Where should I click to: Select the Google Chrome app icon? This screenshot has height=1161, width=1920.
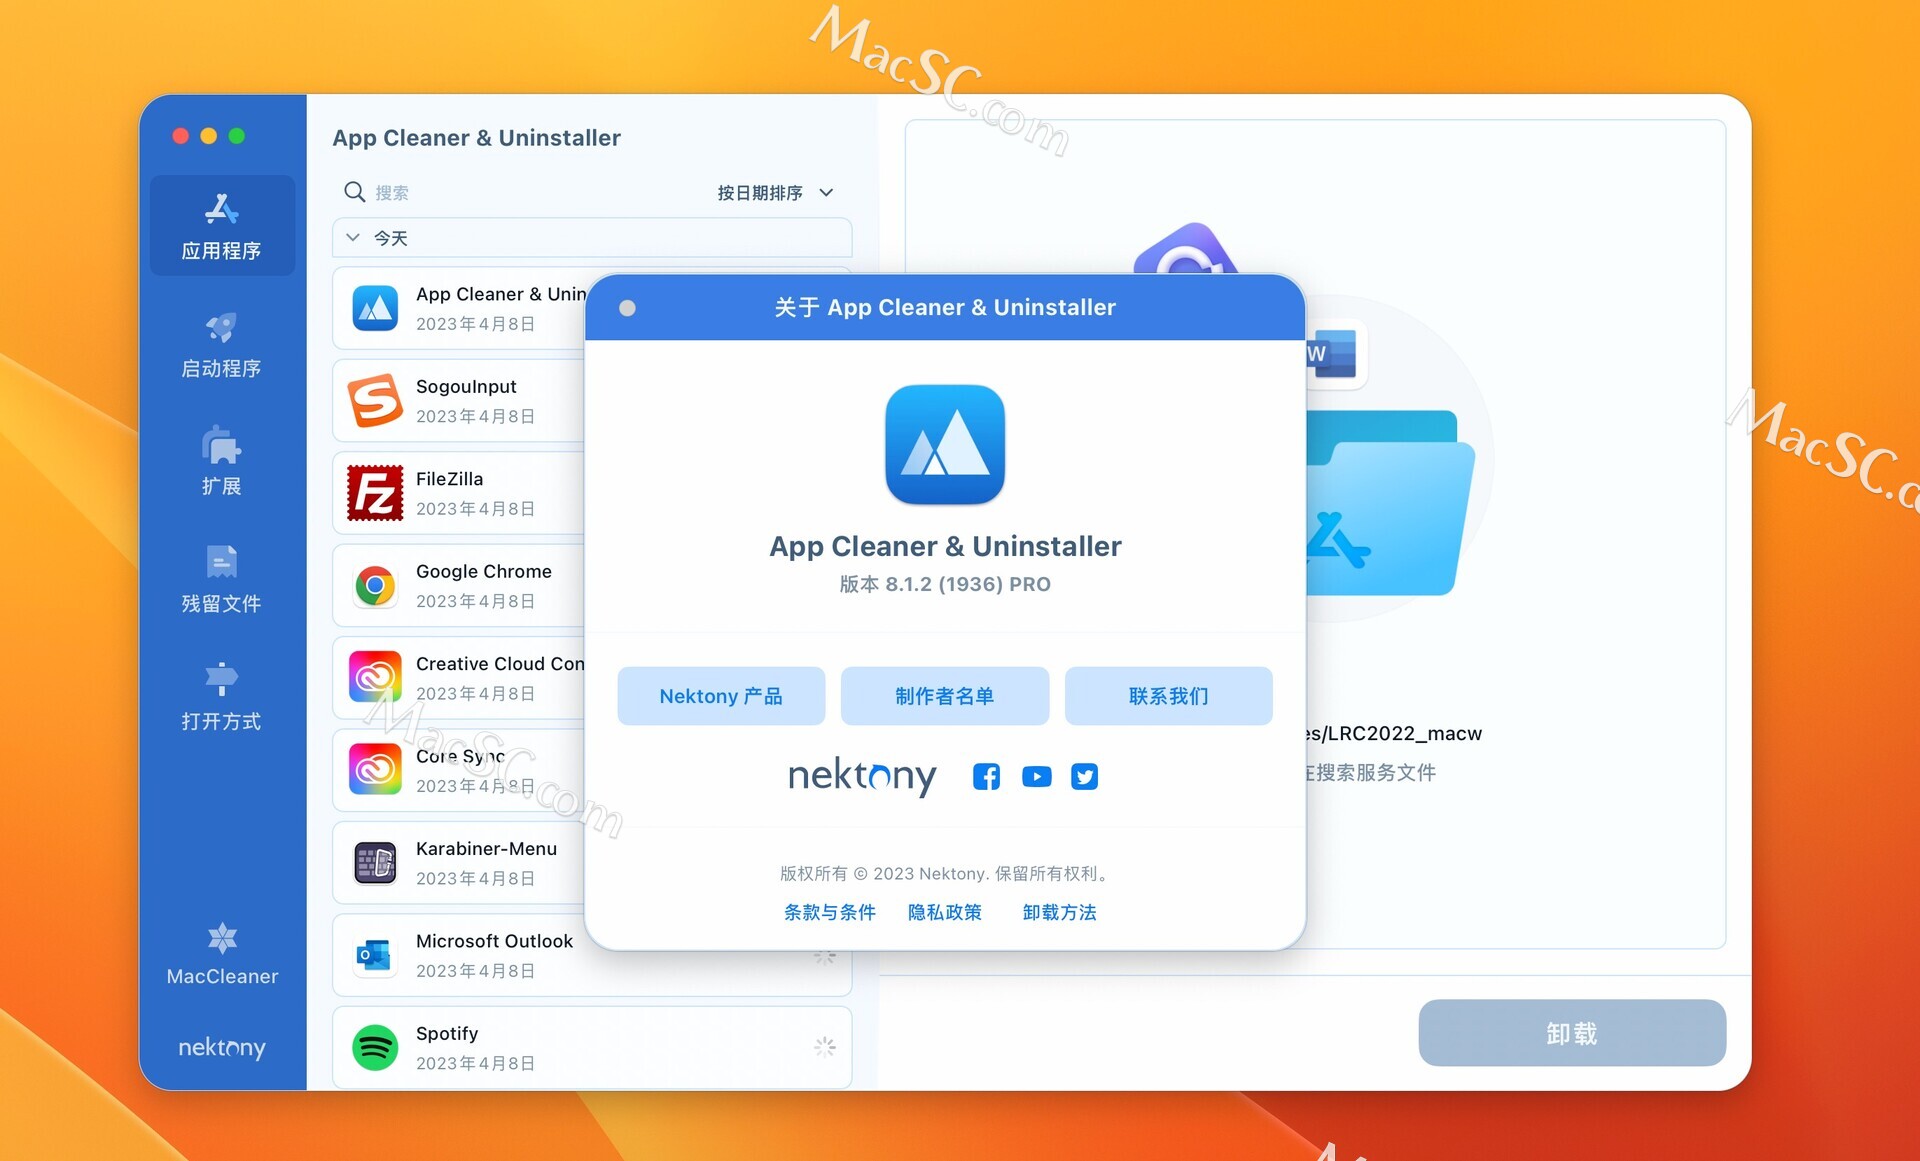(375, 586)
